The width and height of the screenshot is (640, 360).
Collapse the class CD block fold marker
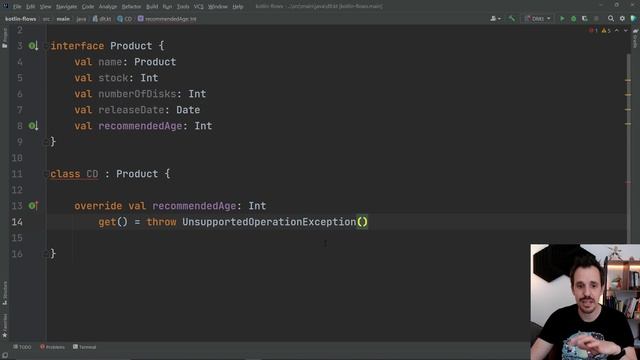tap(46, 174)
